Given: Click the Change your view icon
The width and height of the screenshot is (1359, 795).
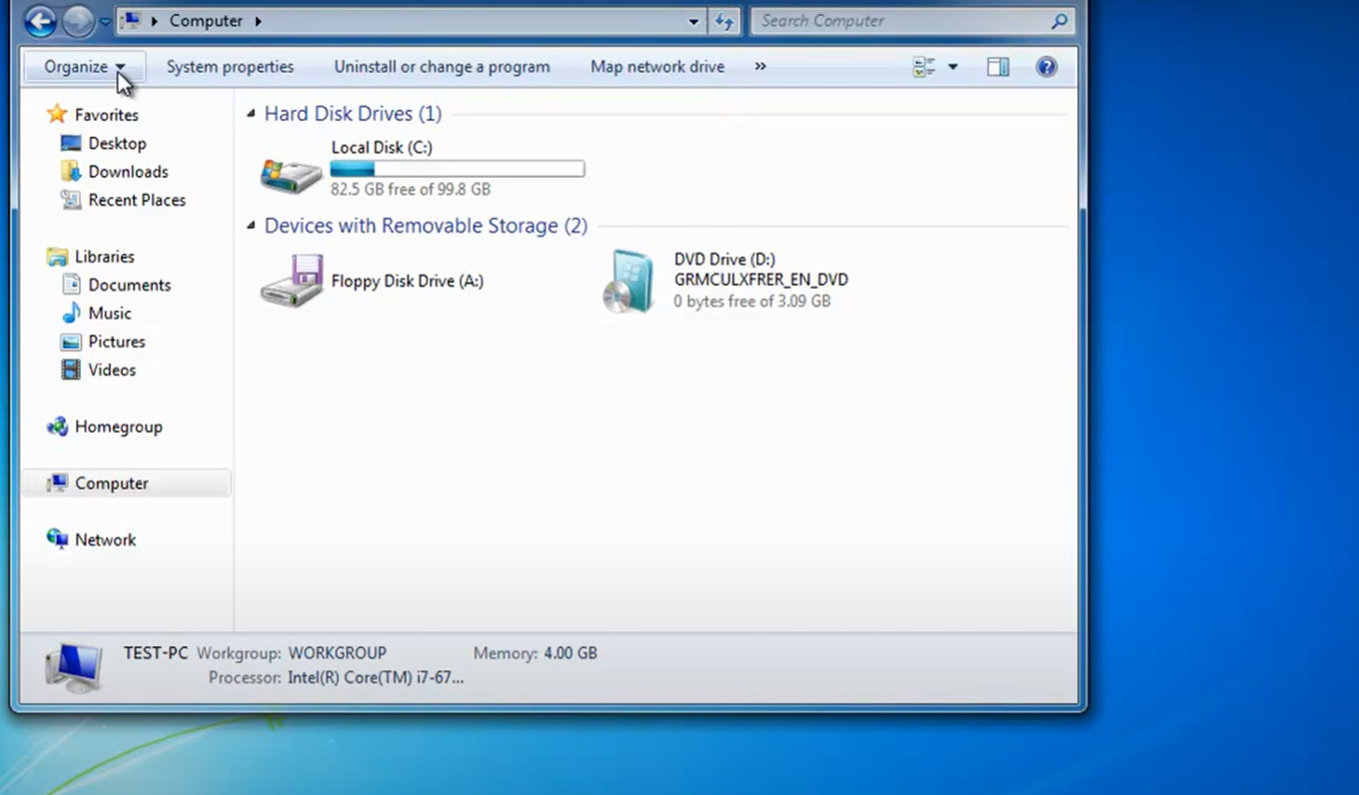Looking at the screenshot, I should pos(924,67).
